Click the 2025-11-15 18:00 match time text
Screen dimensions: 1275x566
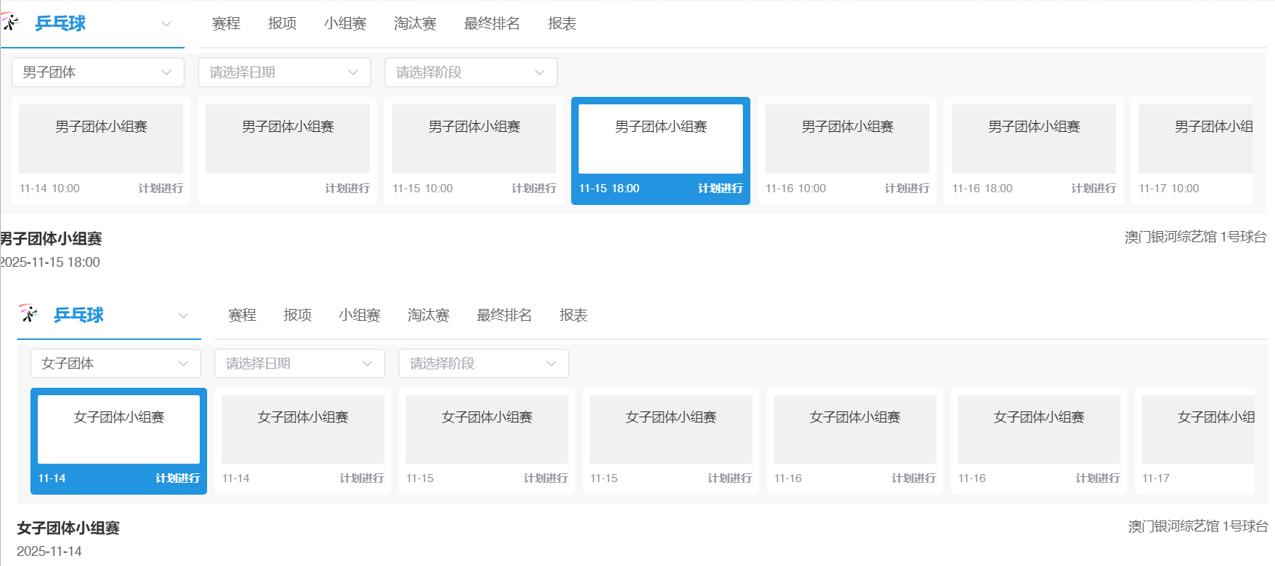point(50,262)
